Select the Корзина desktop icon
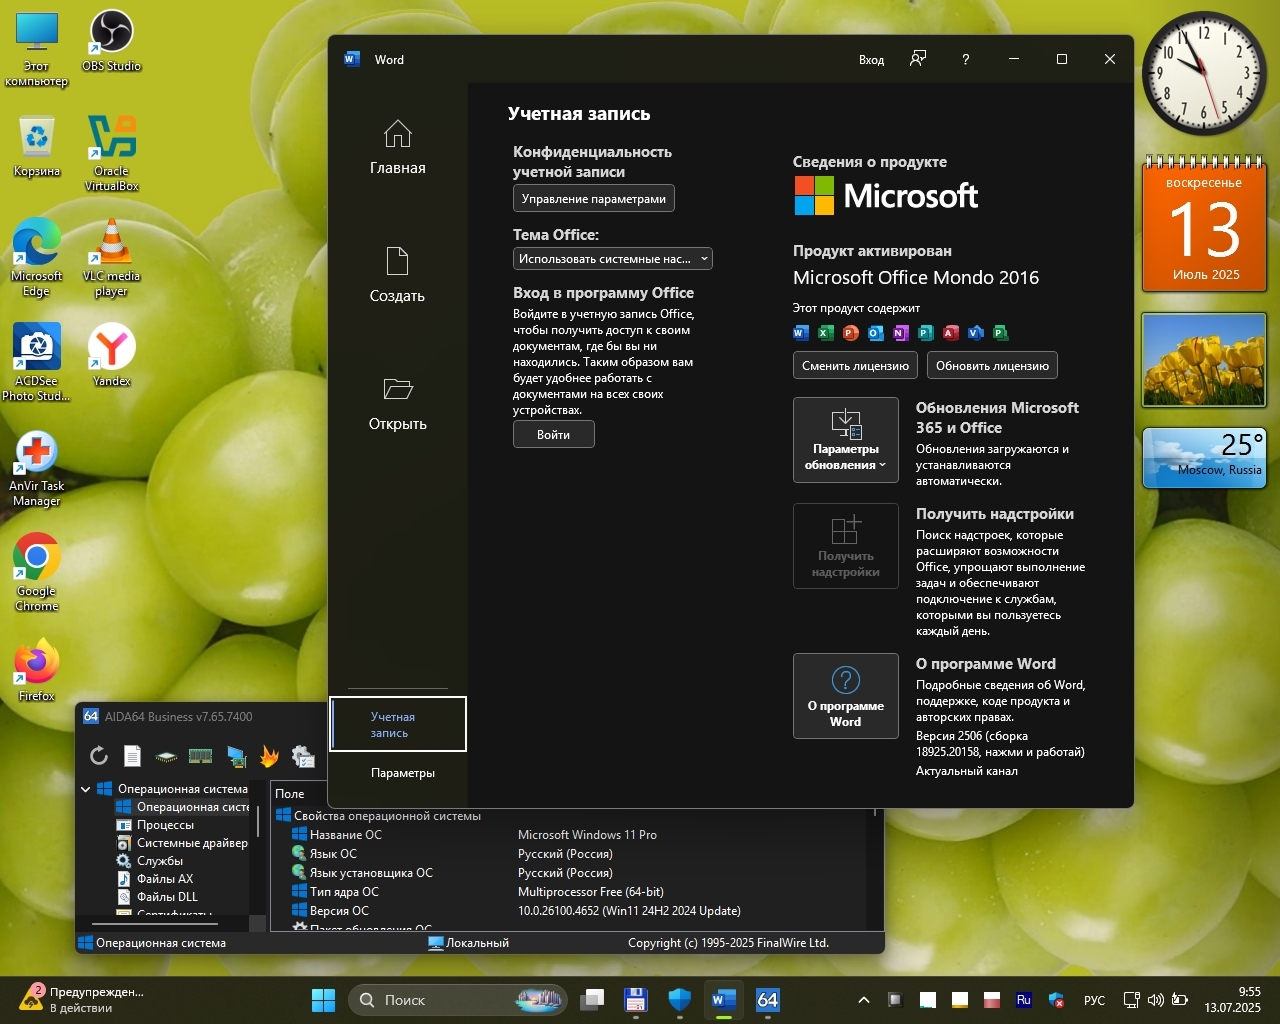Image resolution: width=1280 pixels, height=1024 pixels. click(36, 146)
